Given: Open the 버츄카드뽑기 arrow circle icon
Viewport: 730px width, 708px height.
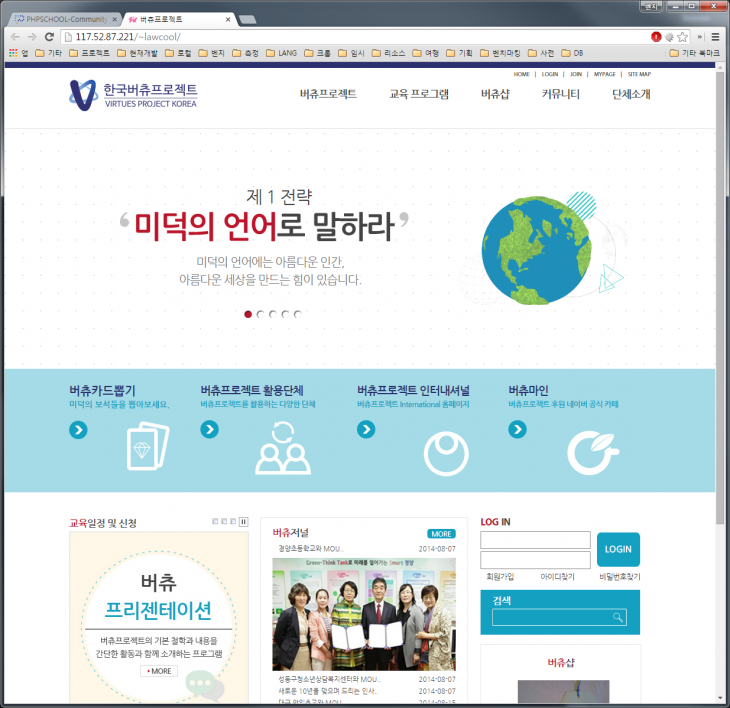Looking at the screenshot, I should [x=78, y=430].
